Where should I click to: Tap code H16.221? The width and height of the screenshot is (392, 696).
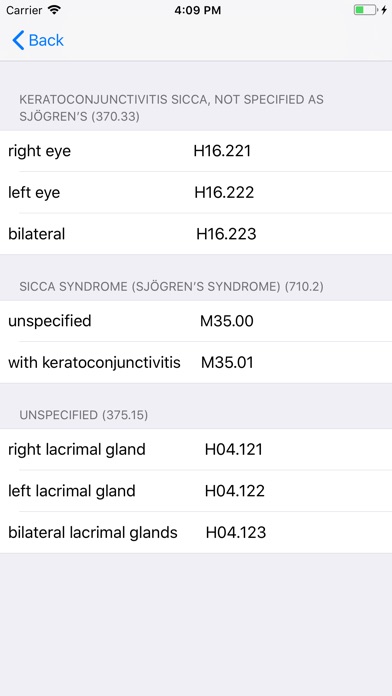[222, 151]
